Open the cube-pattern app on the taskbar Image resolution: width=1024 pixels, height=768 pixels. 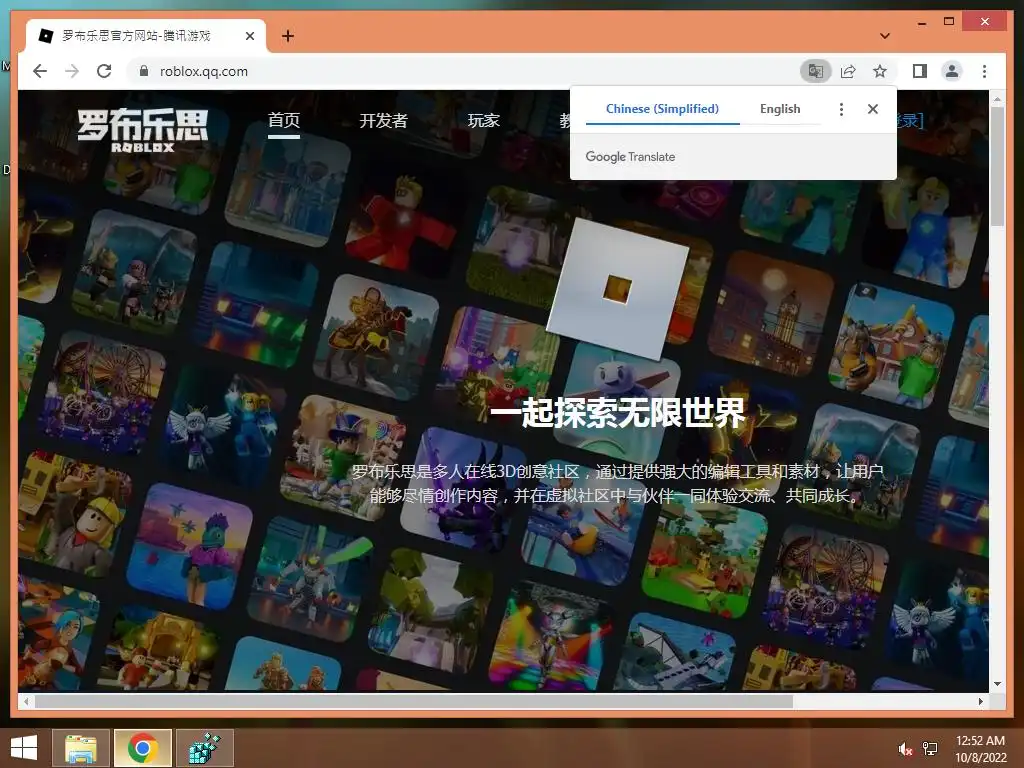(204, 748)
